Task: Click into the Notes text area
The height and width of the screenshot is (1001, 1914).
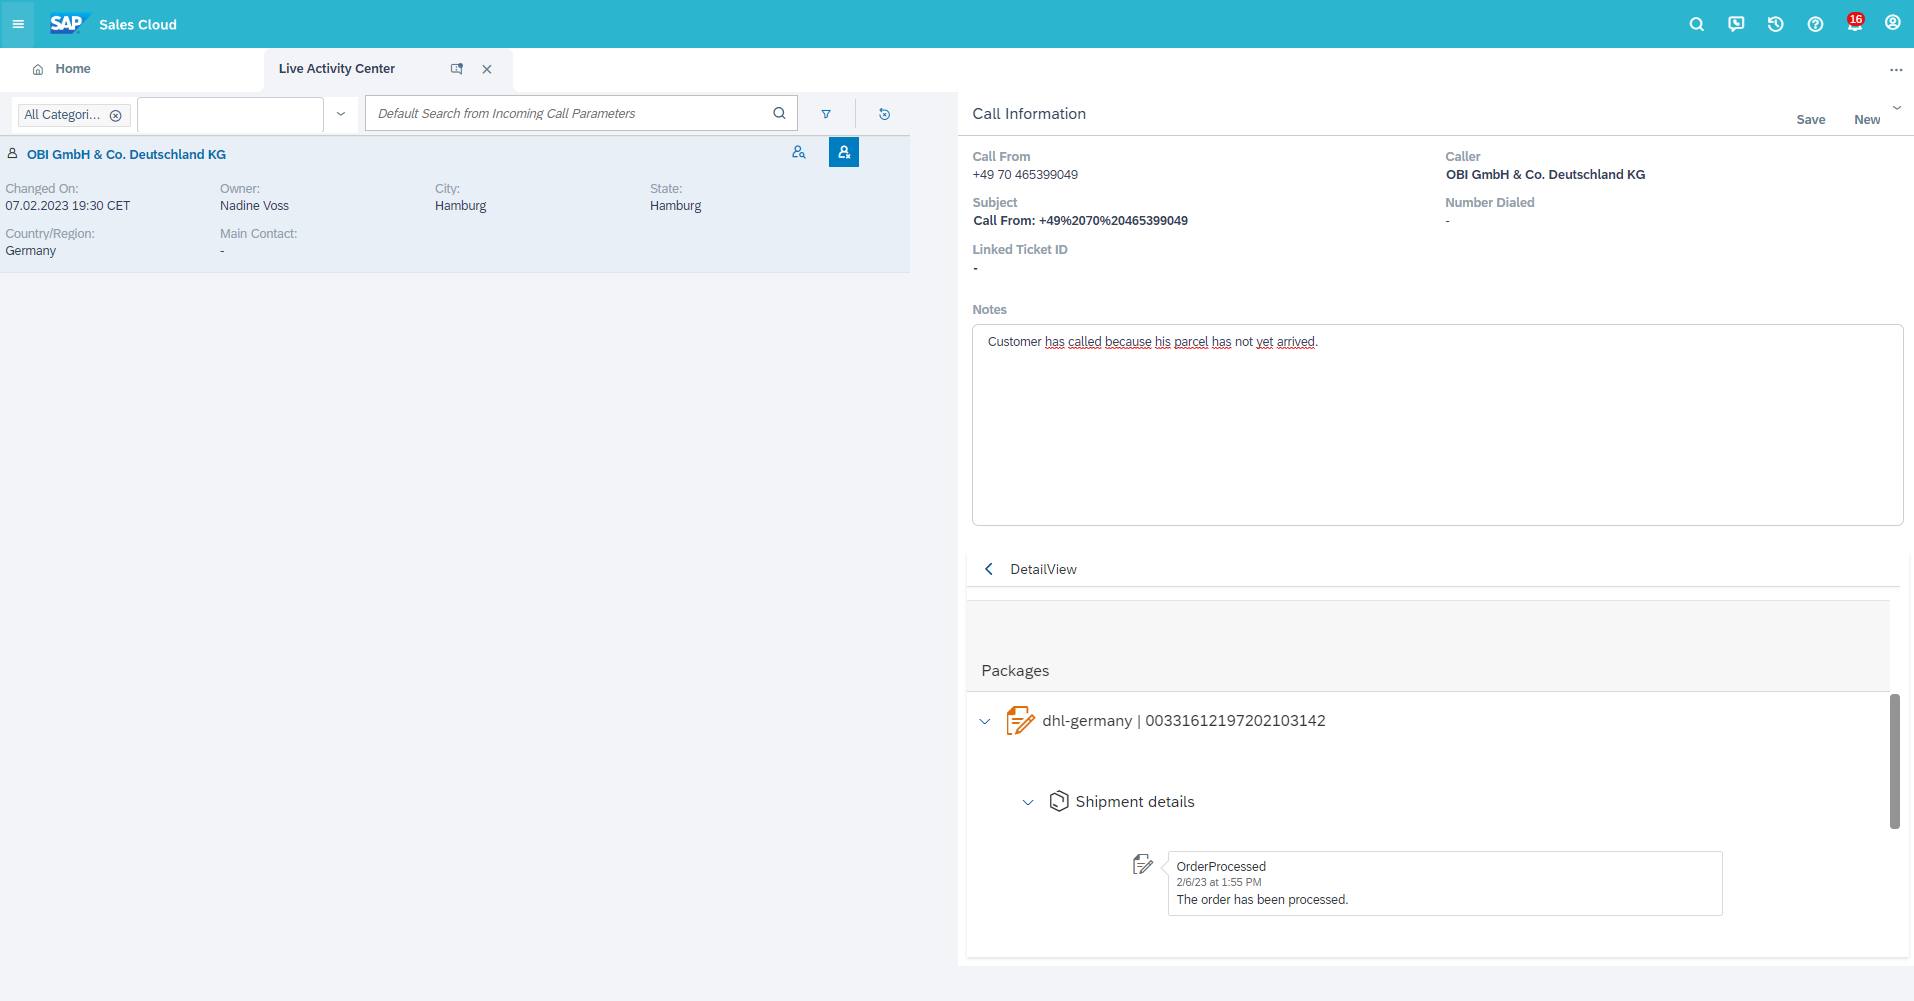Action: 1437,425
